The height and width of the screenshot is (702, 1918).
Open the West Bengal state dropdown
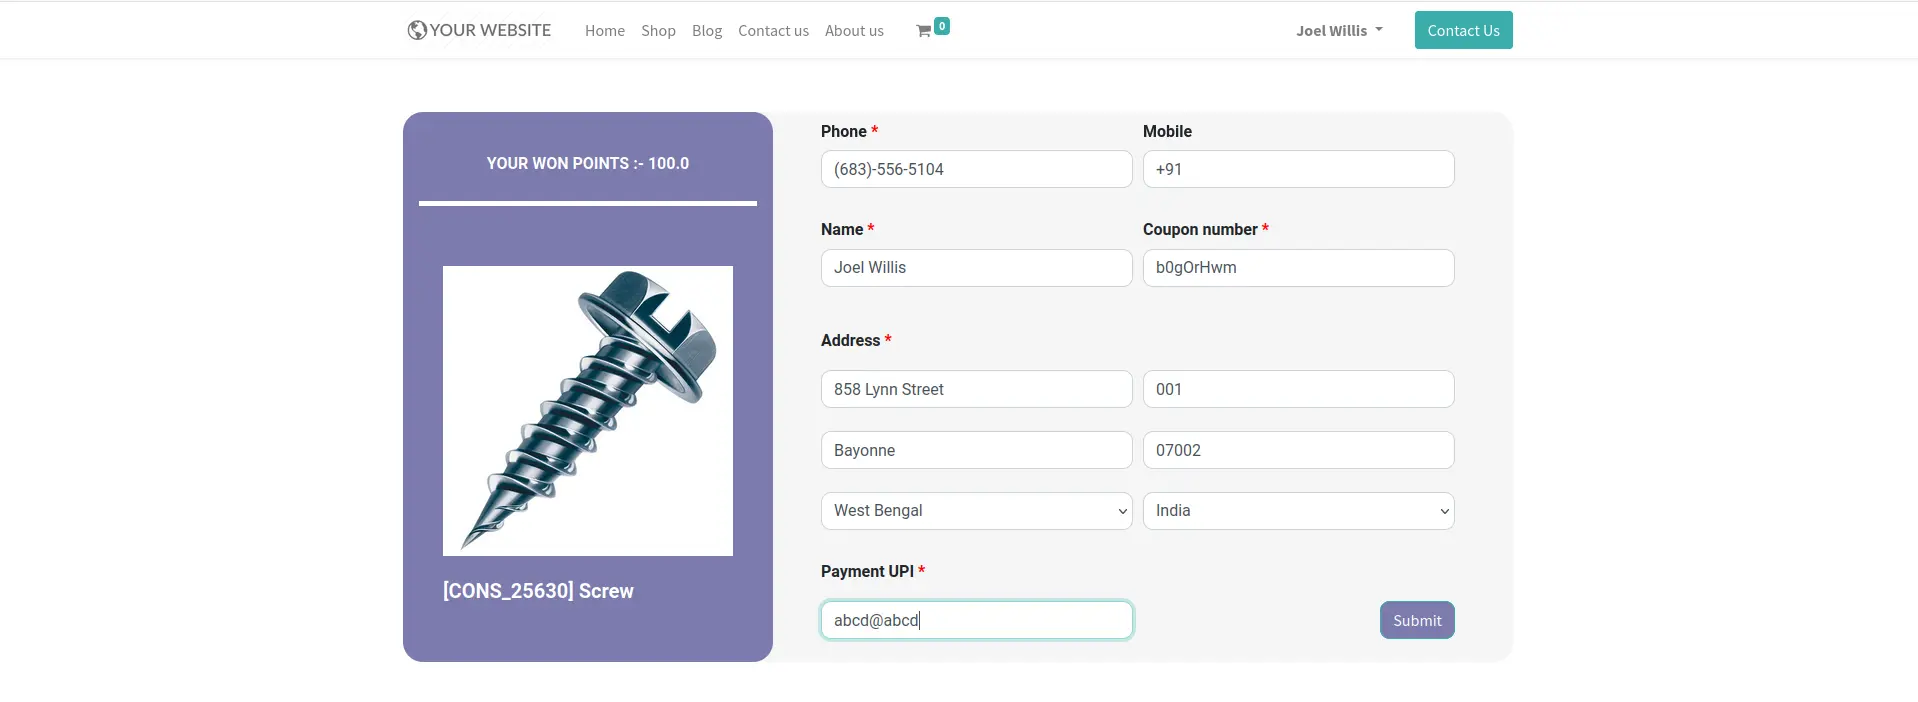pos(976,511)
